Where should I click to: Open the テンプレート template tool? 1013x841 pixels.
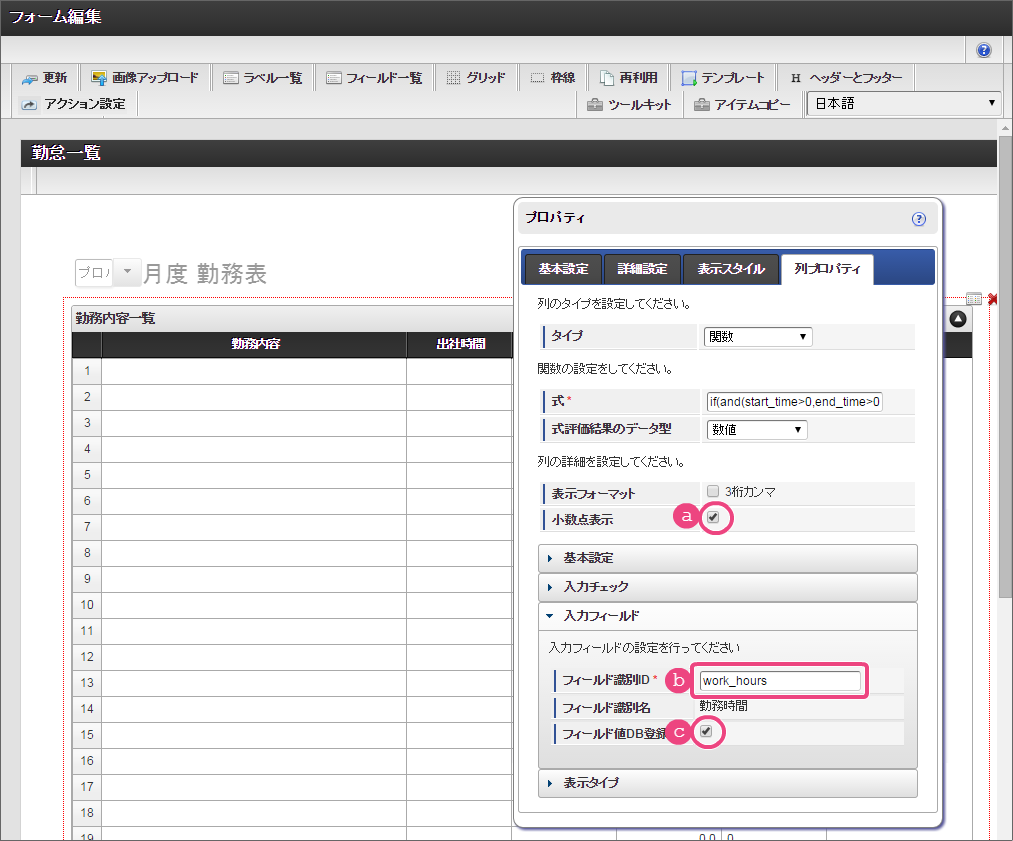point(723,78)
